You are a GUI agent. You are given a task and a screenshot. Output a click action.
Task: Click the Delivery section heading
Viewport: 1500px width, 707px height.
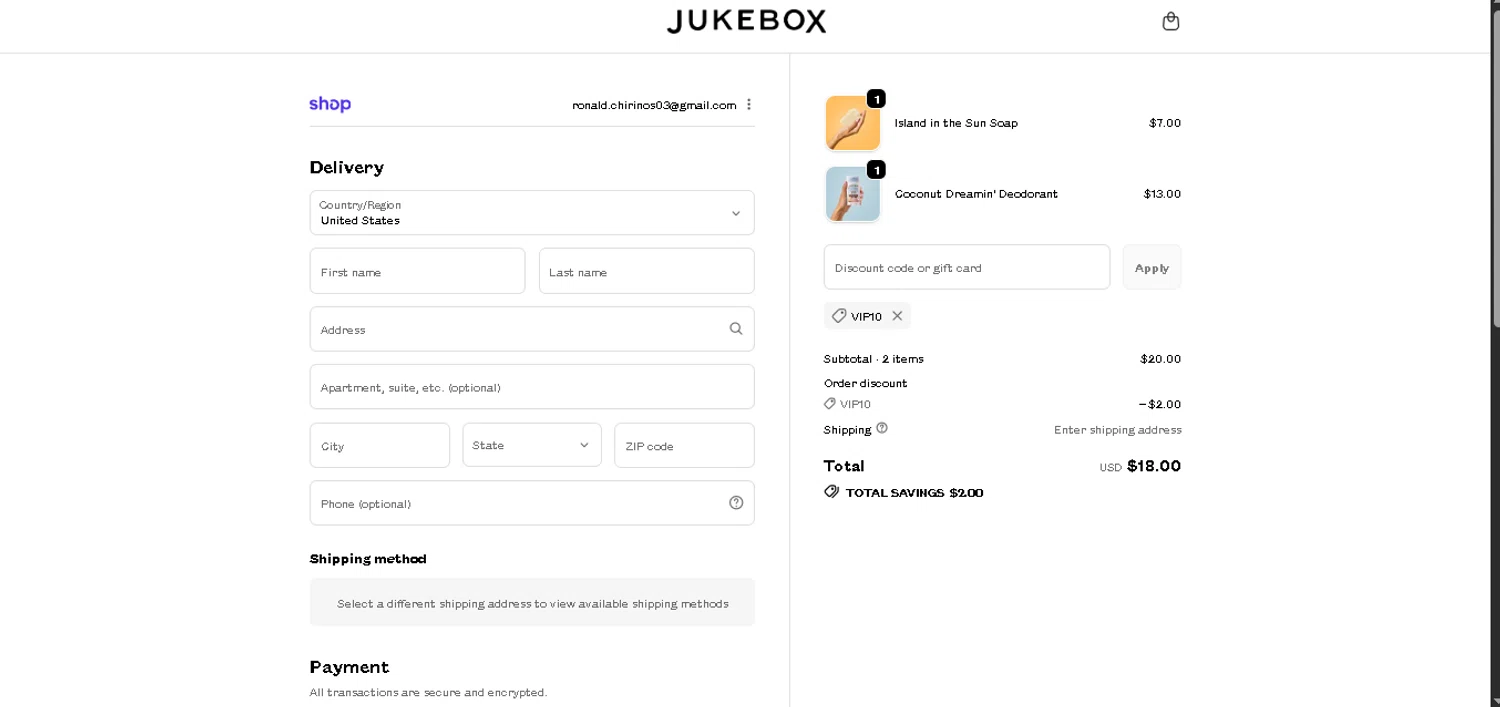point(347,167)
